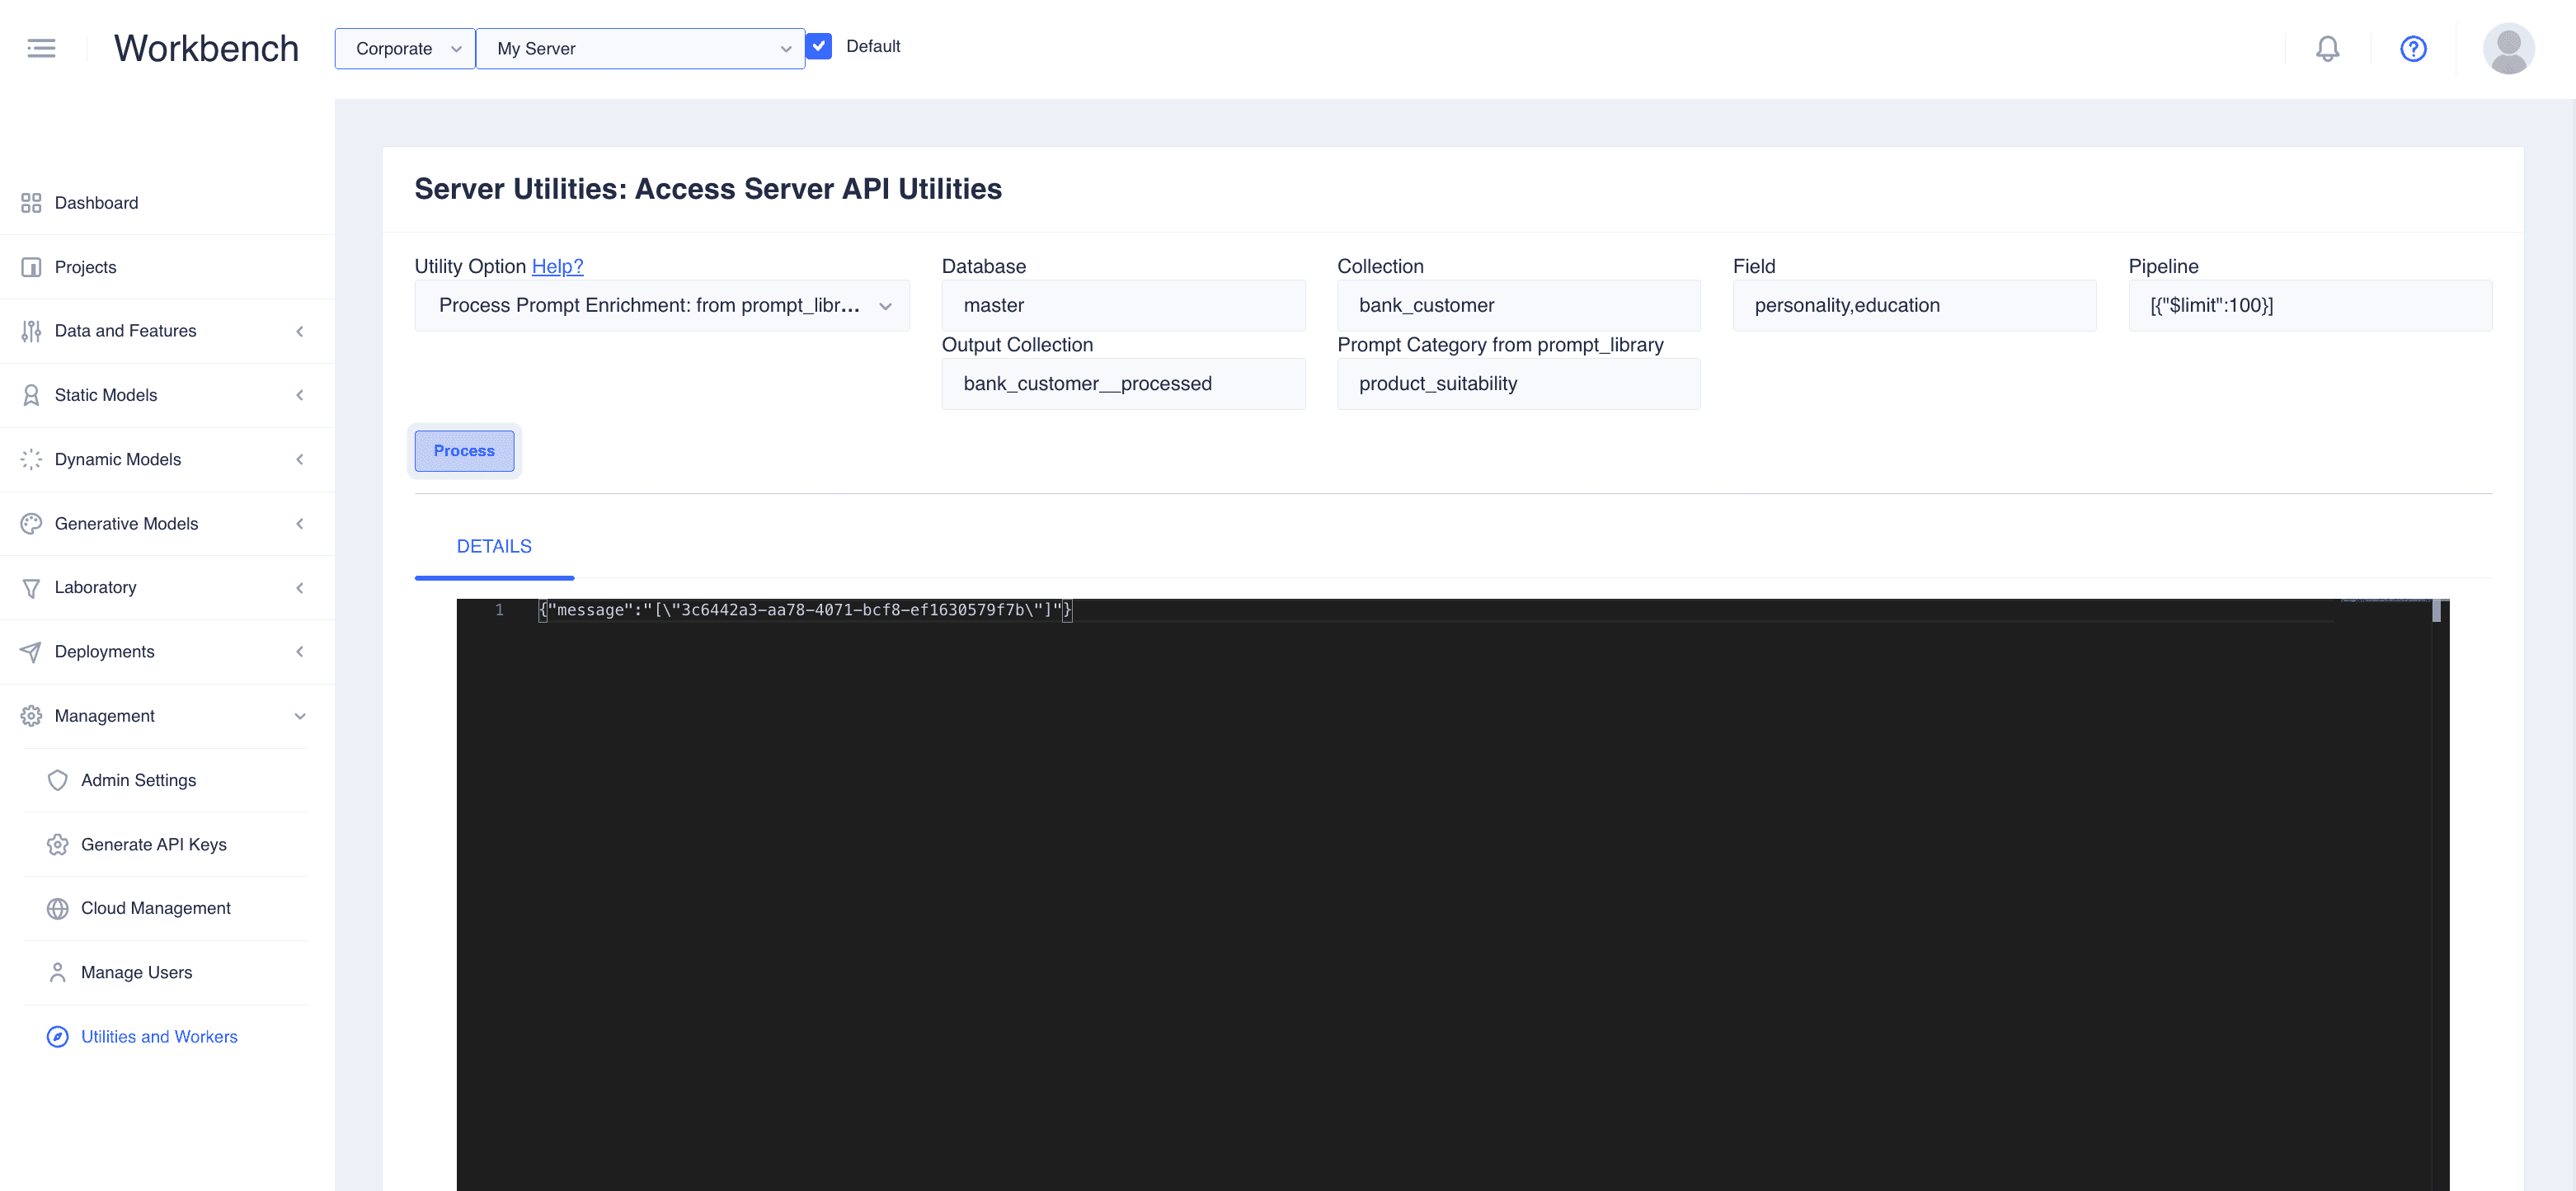
Task: Expand the Generative Models menu
Action: tap(166, 523)
